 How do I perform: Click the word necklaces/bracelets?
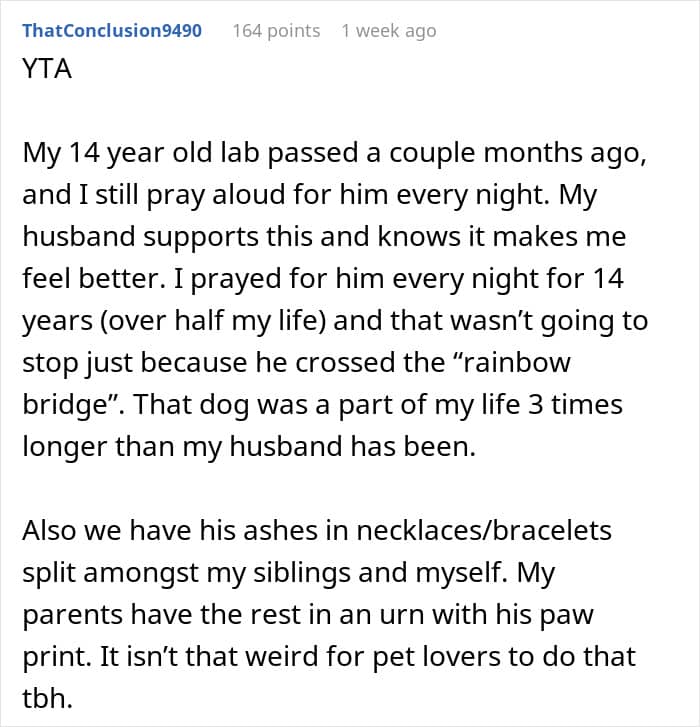point(484,530)
